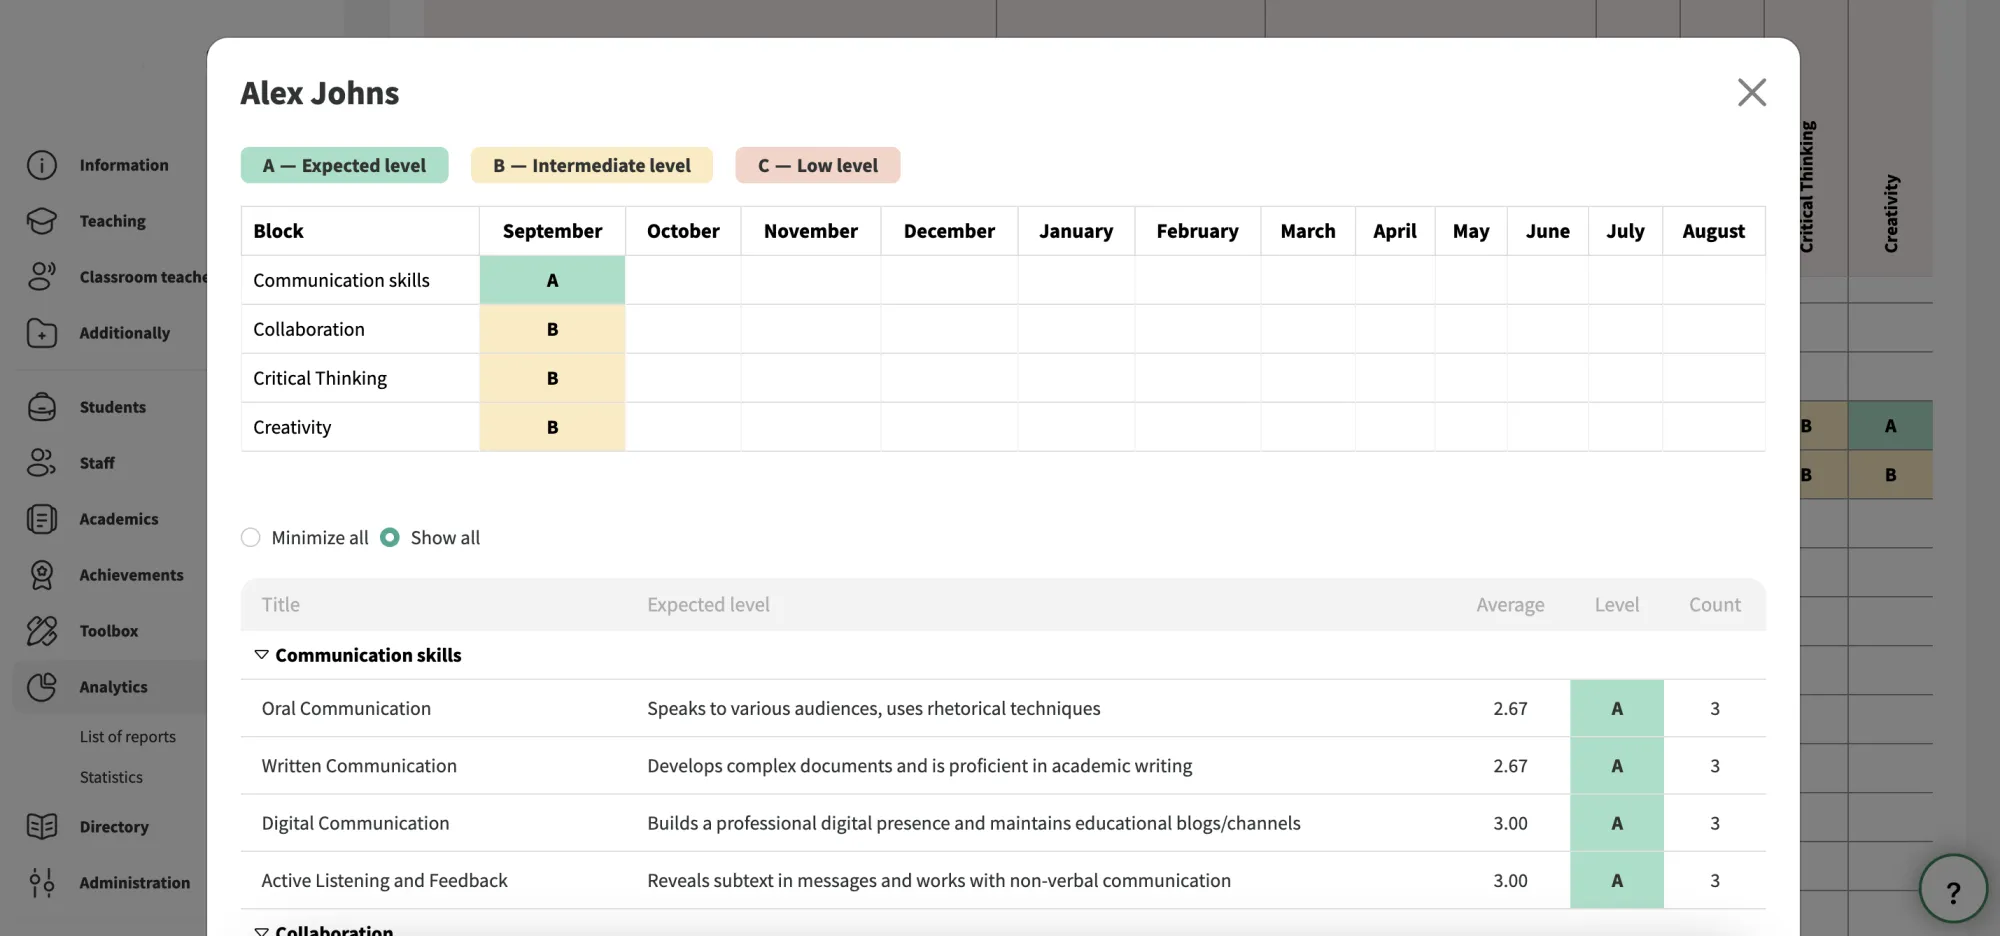Click the help question mark button
This screenshot has width=2000, height=936.
(x=1953, y=889)
